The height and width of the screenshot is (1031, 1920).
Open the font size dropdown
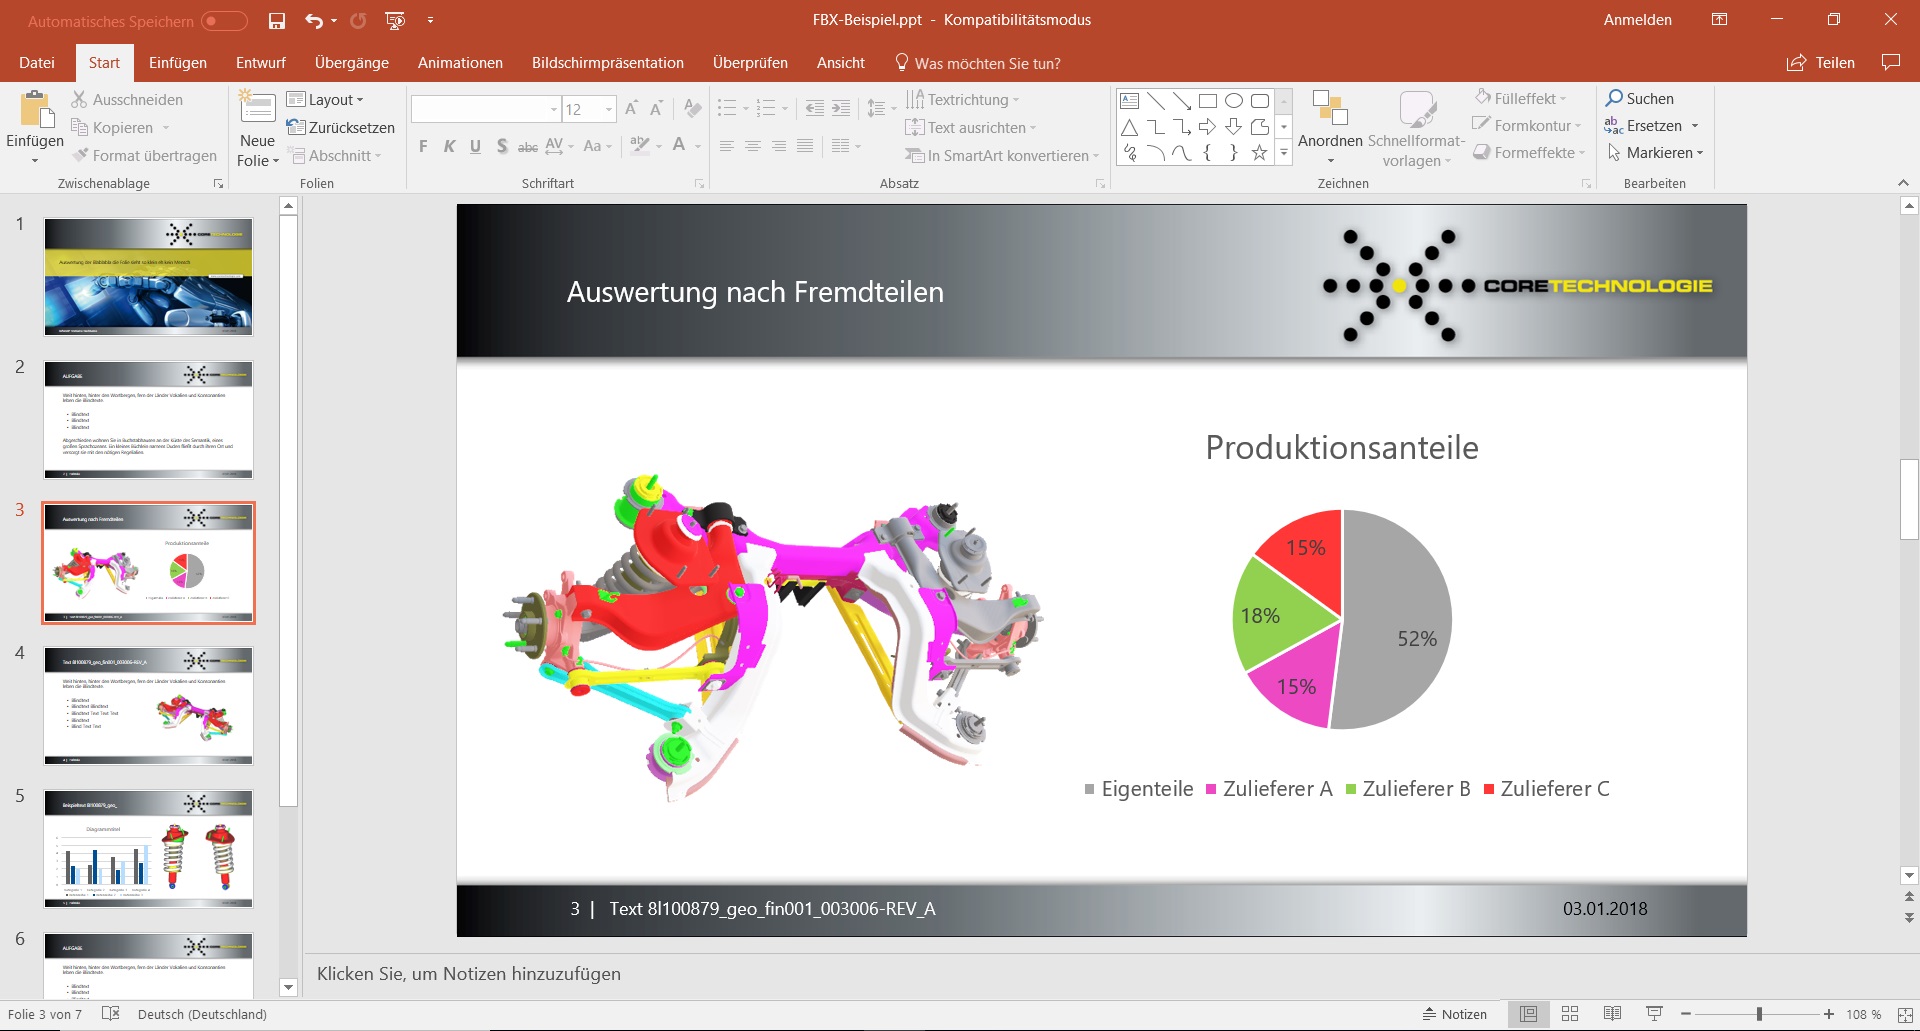(609, 109)
